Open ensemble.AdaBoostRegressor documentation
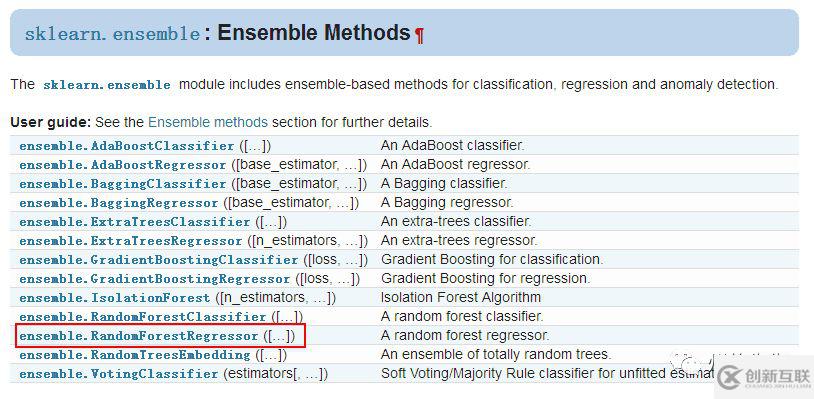This screenshot has height=399, width=814. (x=123, y=165)
